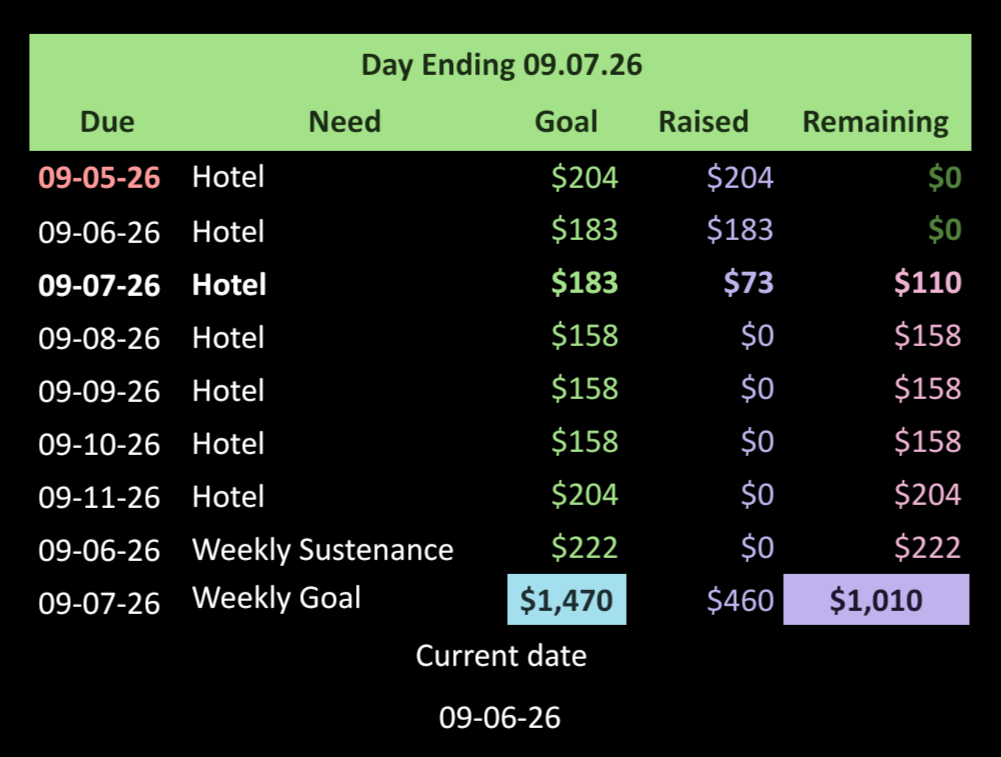Click the $73 raised amount
This screenshot has height=757, width=1001.
click(x=748, y=283)
